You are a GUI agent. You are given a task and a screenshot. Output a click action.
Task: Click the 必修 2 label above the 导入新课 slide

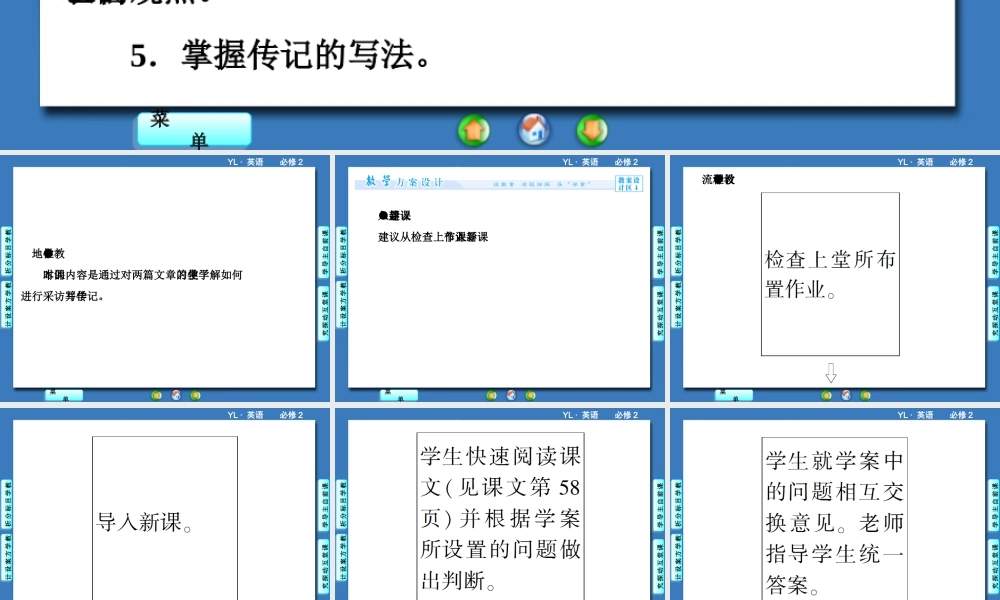point(291,415)
